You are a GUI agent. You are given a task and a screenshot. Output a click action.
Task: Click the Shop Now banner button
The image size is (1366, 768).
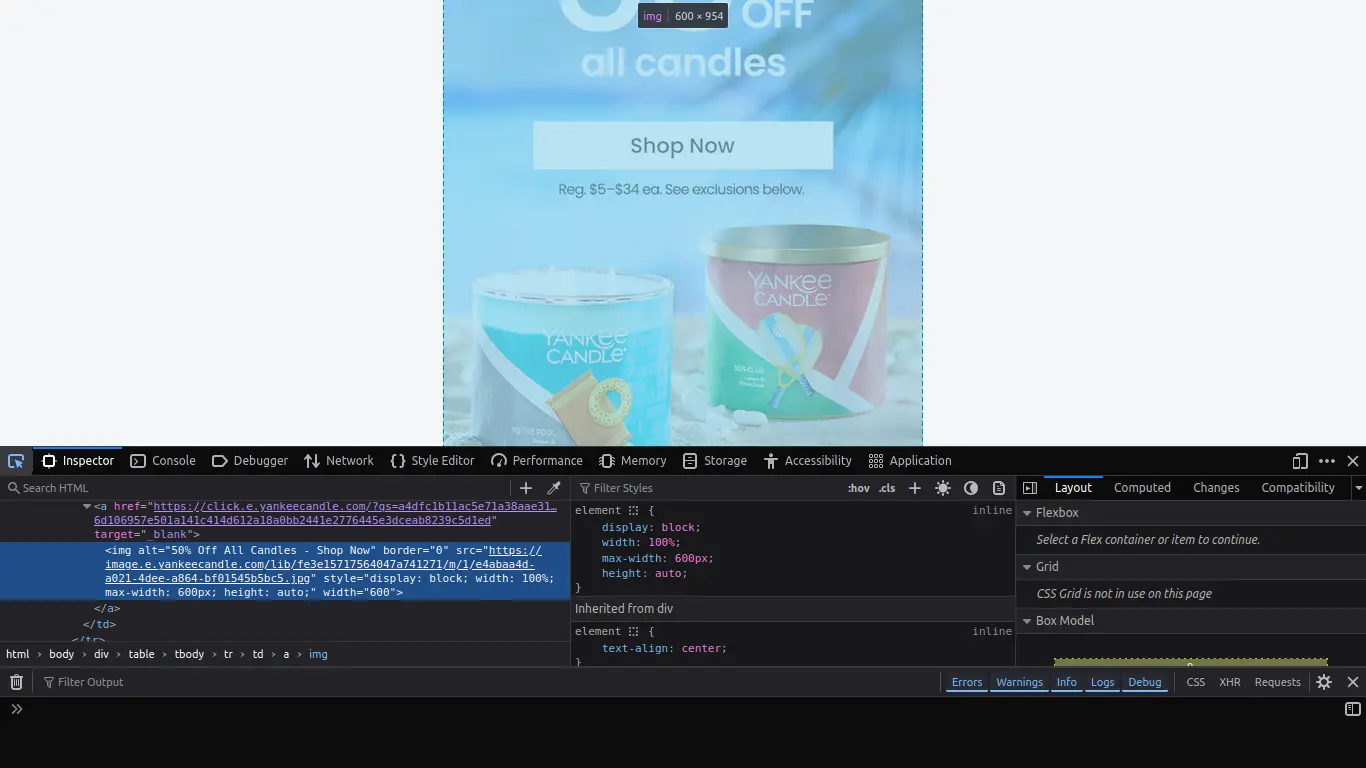point(683,145)
